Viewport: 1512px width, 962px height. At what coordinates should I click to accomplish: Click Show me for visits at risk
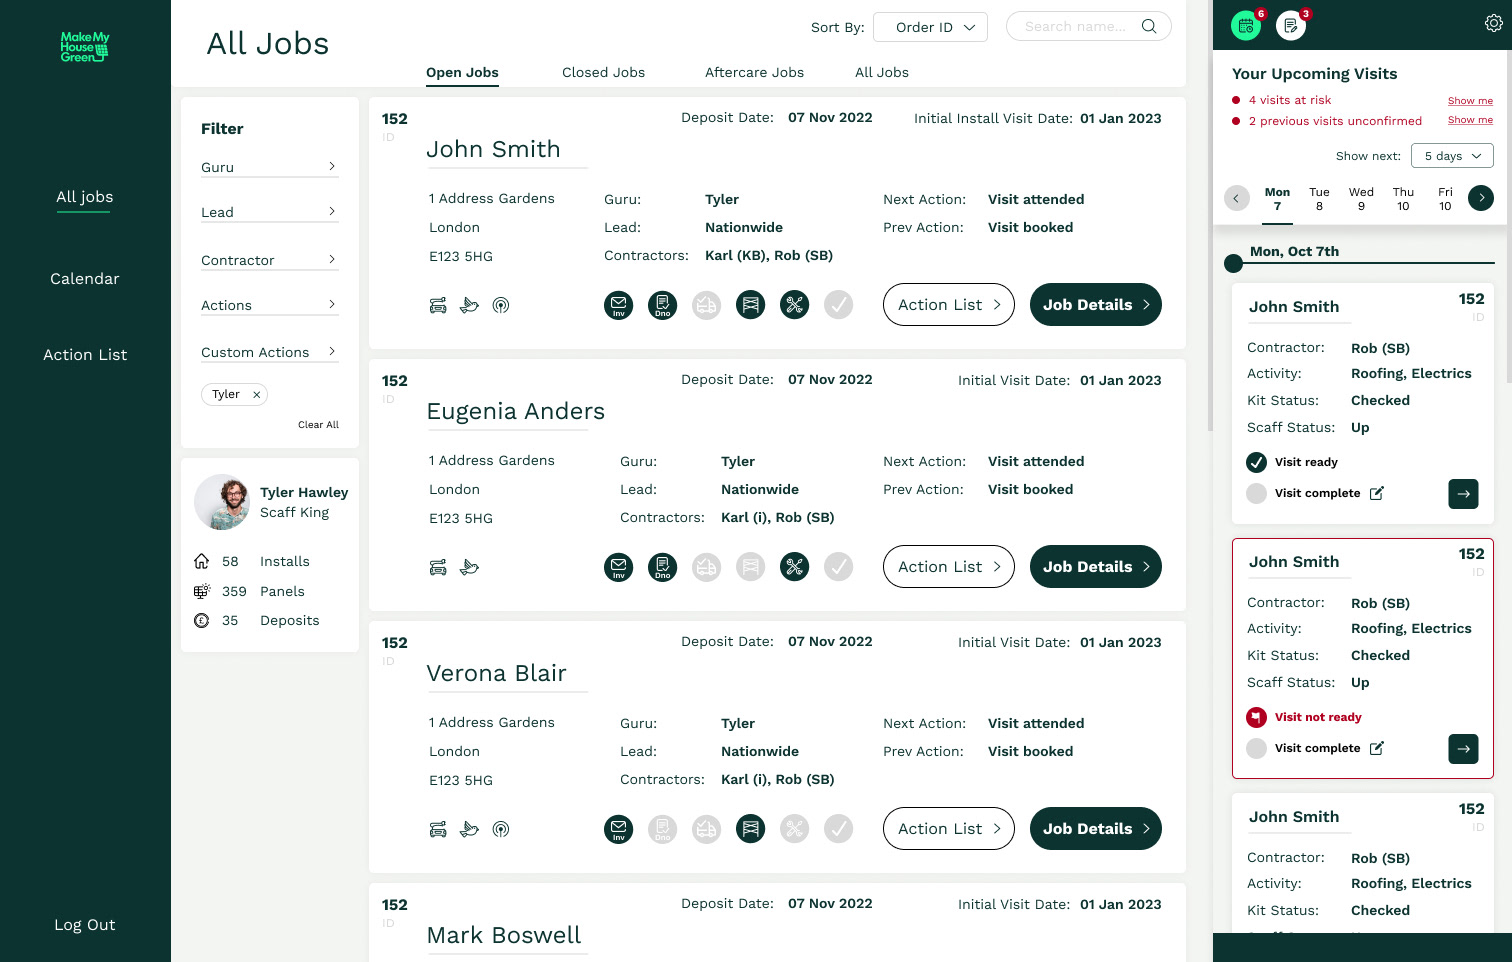1470,101
